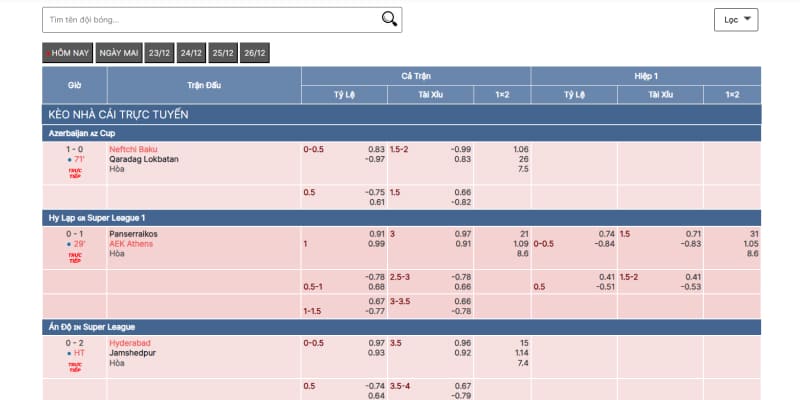The width and height of the screenshot is (800, 400).
Task: Choose the 26/12 date tab
Action: coord(254,53)
